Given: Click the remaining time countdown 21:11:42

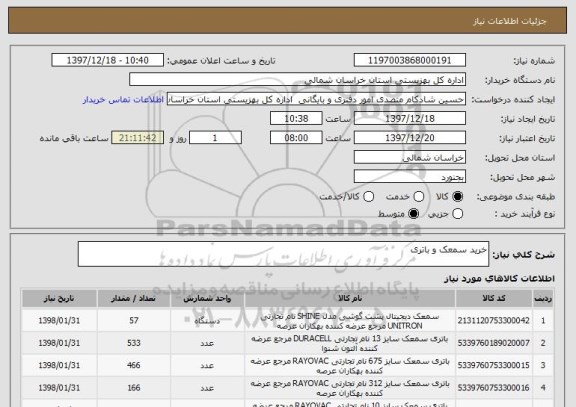Looking at the screenshot, I should point(137,138).
